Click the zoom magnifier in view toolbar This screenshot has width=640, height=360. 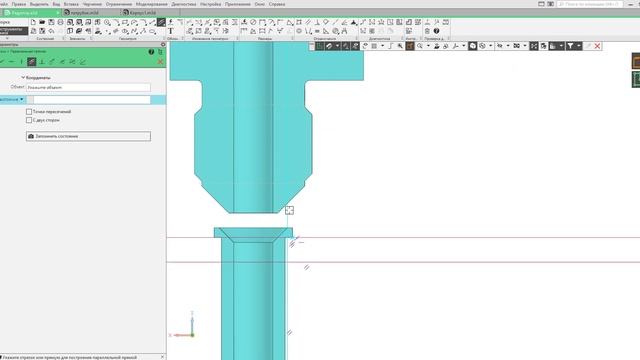click(420, 46)
